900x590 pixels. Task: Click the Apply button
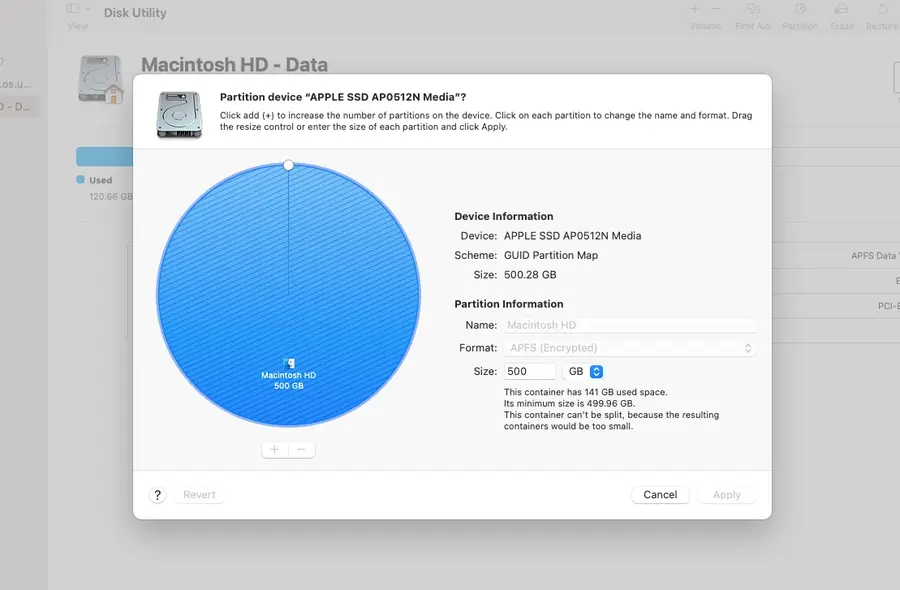click(727, 495)
